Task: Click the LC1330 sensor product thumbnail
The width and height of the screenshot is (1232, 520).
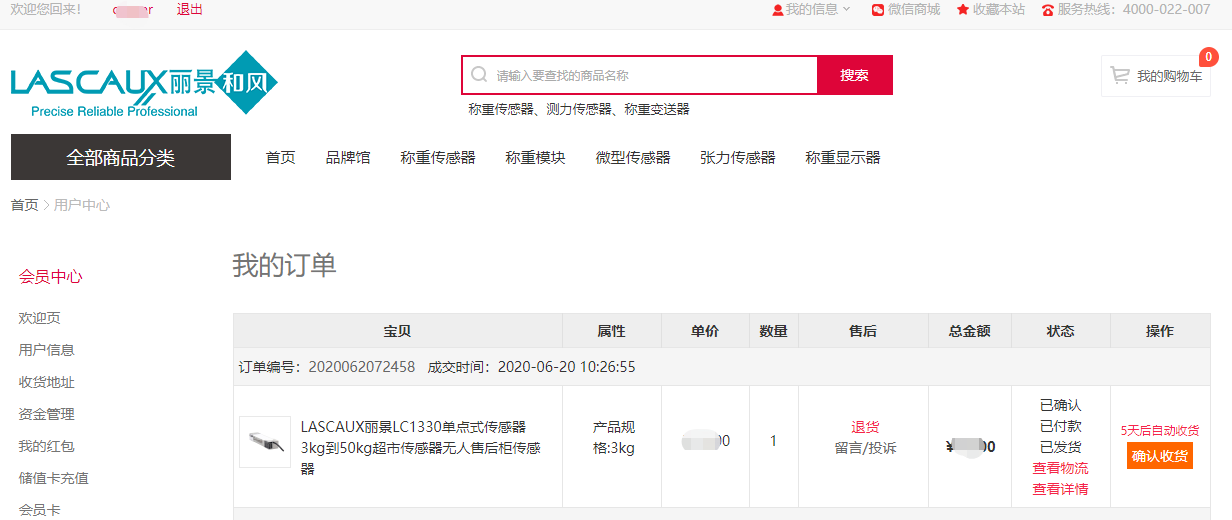Action: (265, 442)
